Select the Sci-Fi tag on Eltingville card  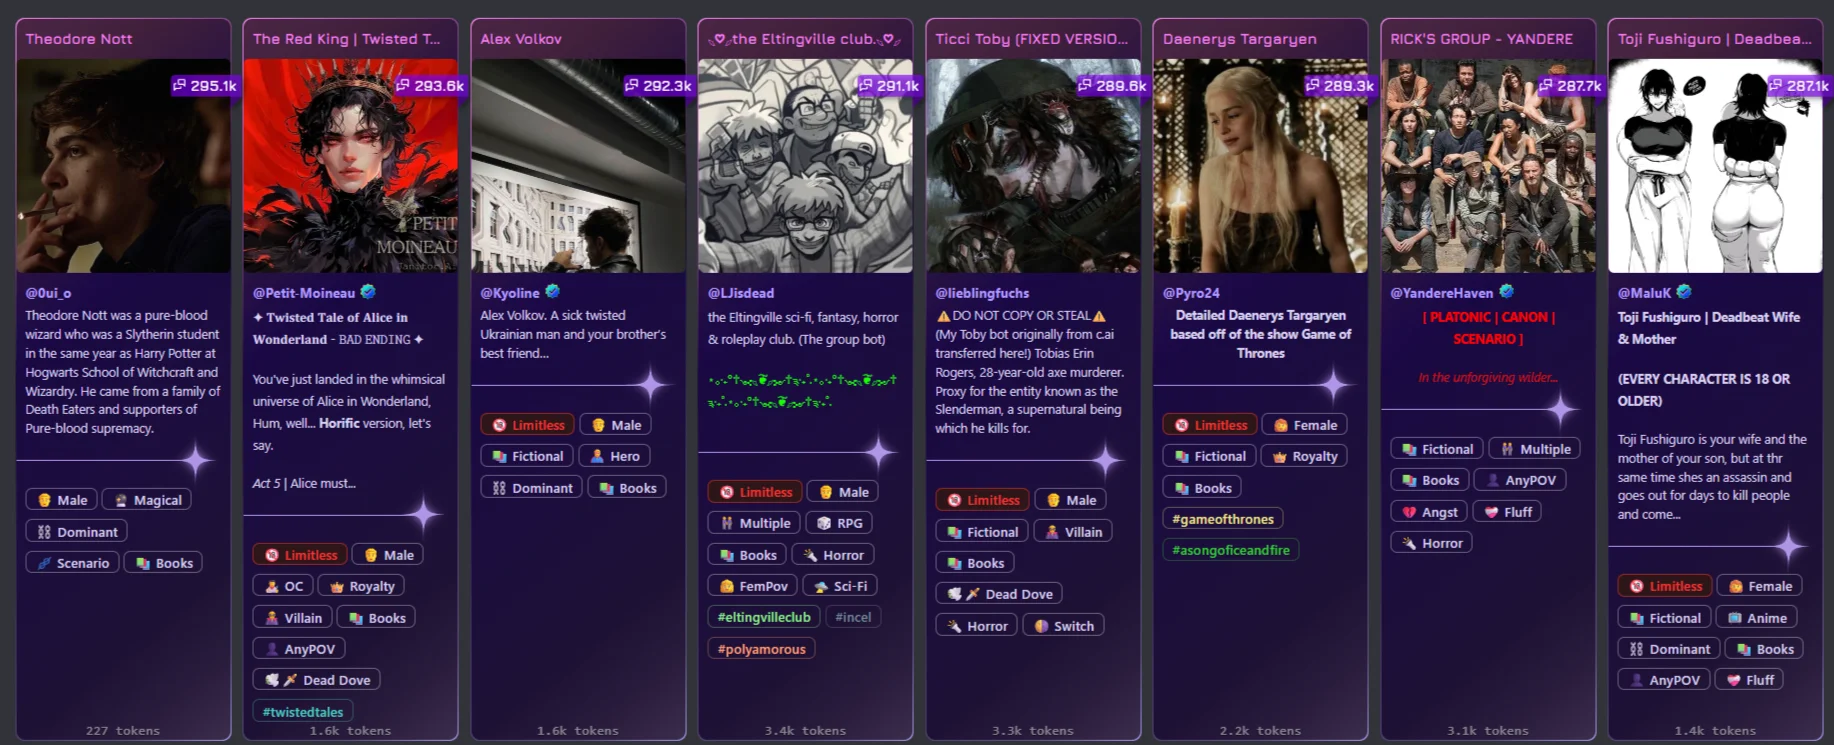840,586
